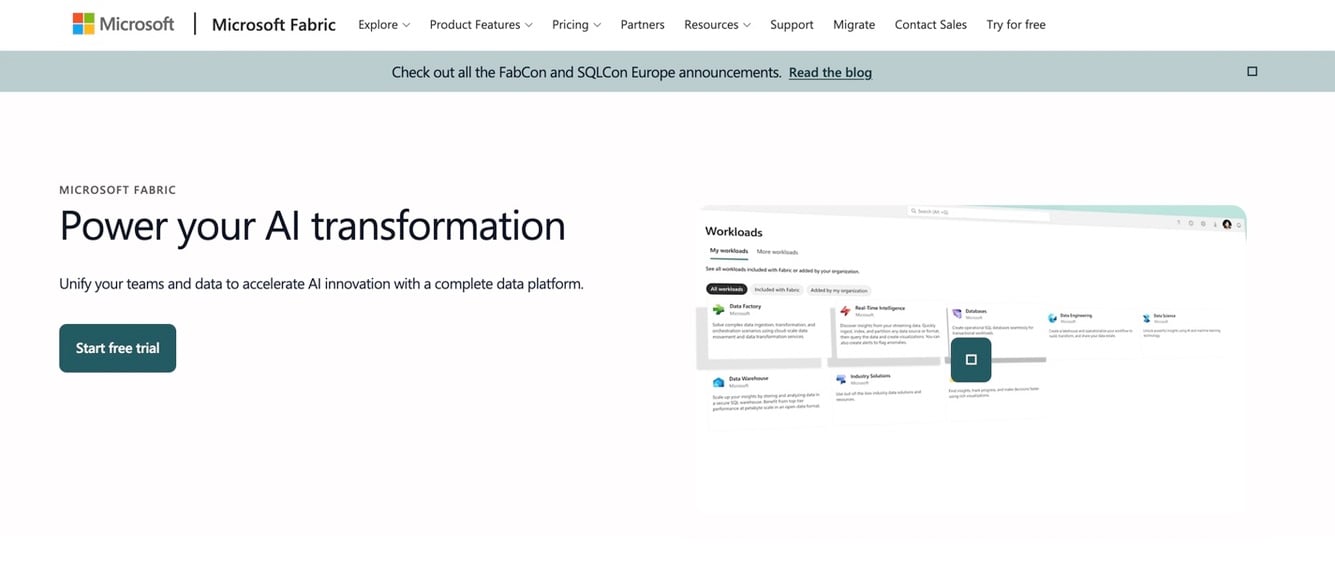Click the Start free trial button
The image size is (1335, 588).
(x=117, y=348)
